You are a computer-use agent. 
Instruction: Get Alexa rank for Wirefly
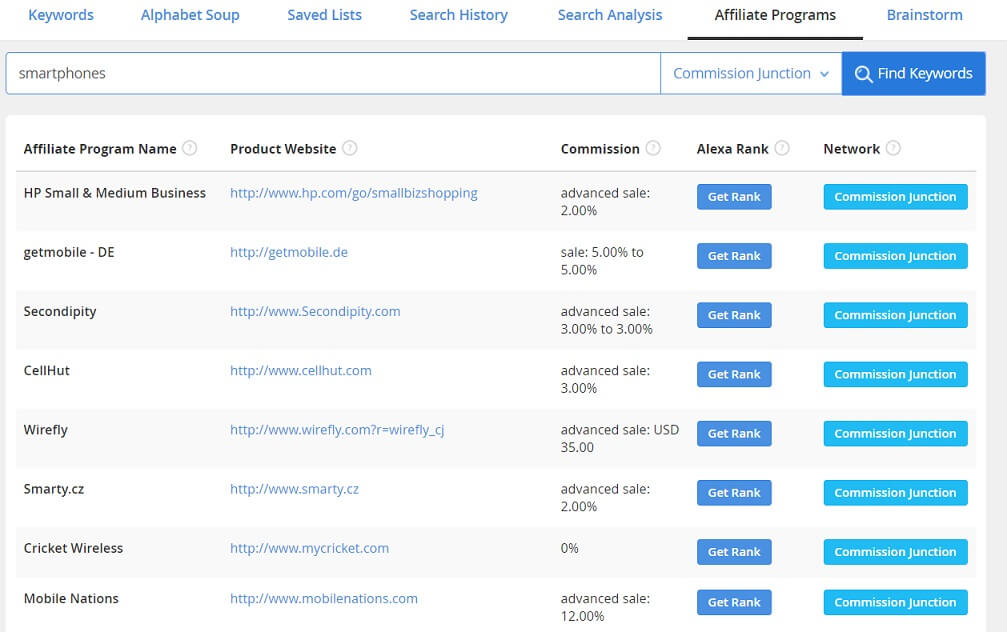734,434
